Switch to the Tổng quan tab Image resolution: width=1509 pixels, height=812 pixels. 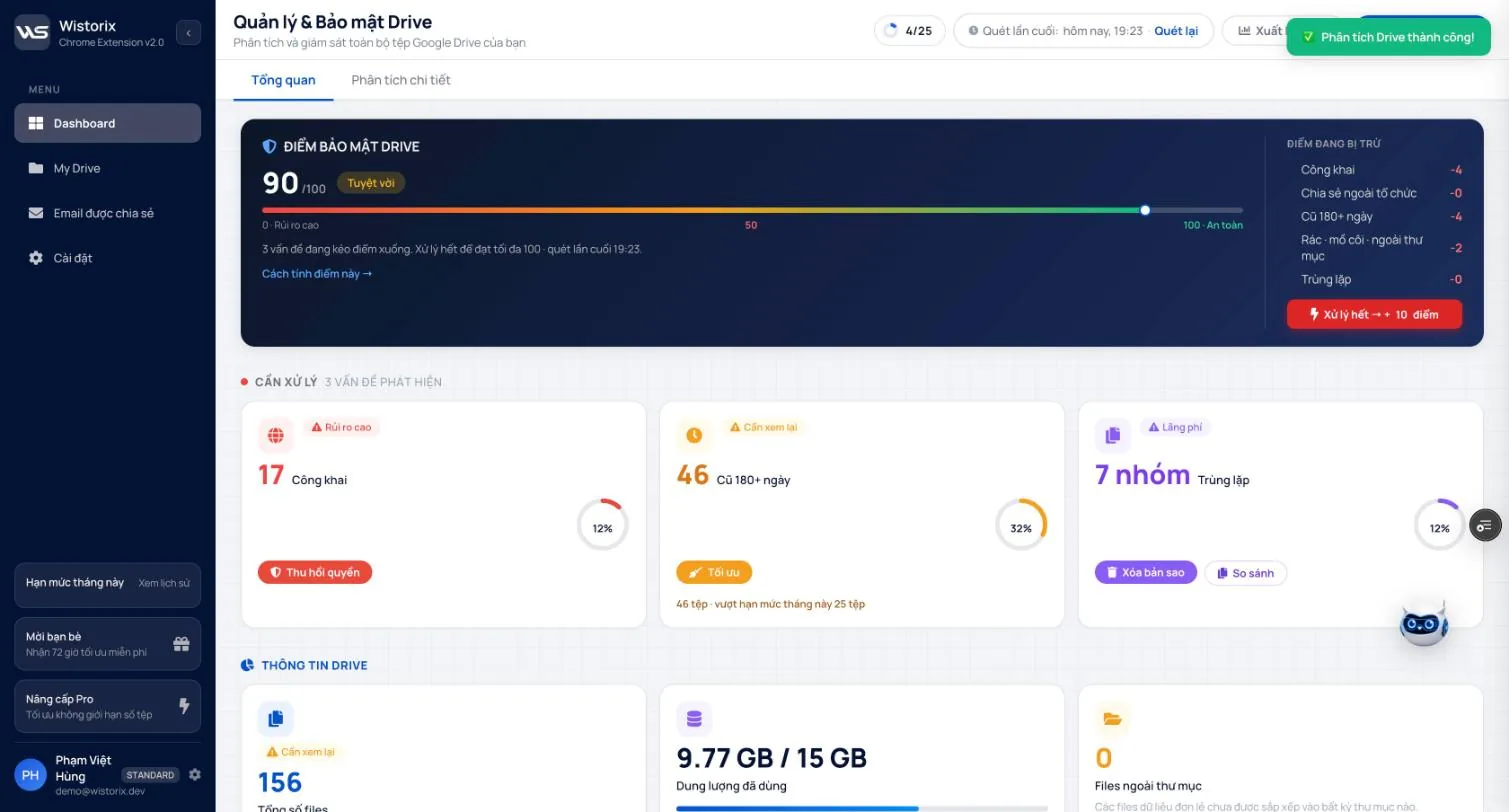coord(283,80)
